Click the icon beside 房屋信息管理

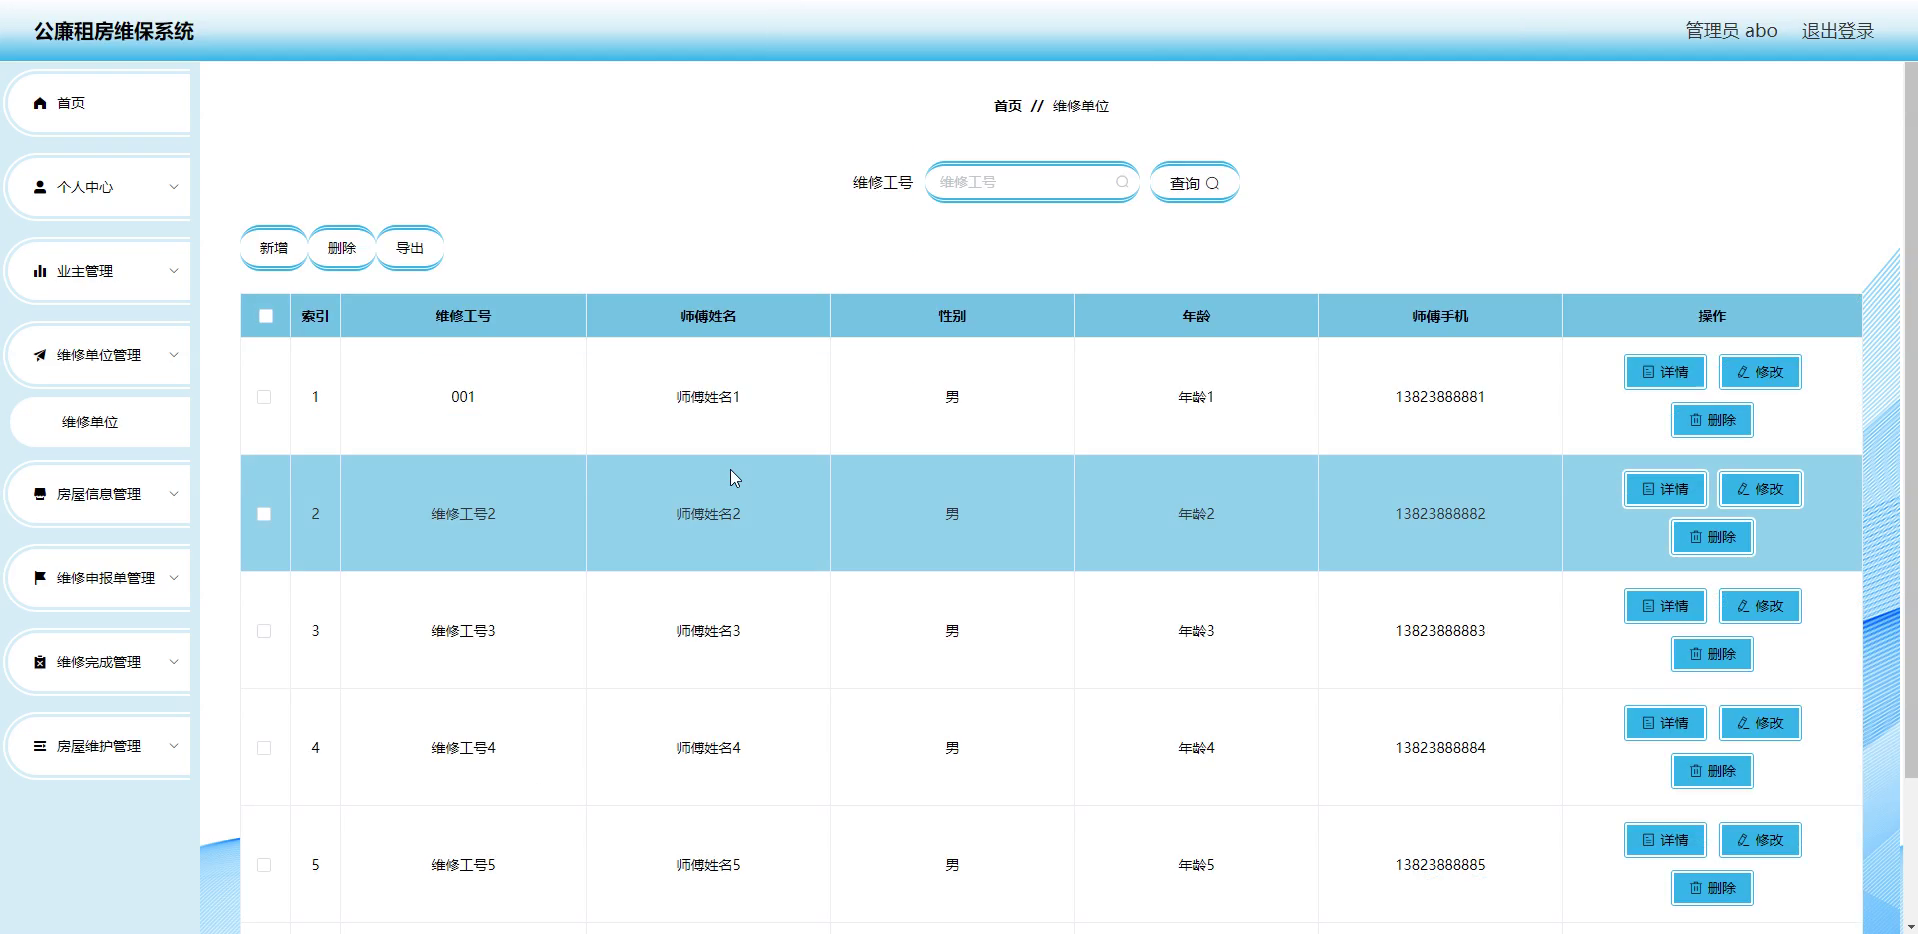coord(40,494)
